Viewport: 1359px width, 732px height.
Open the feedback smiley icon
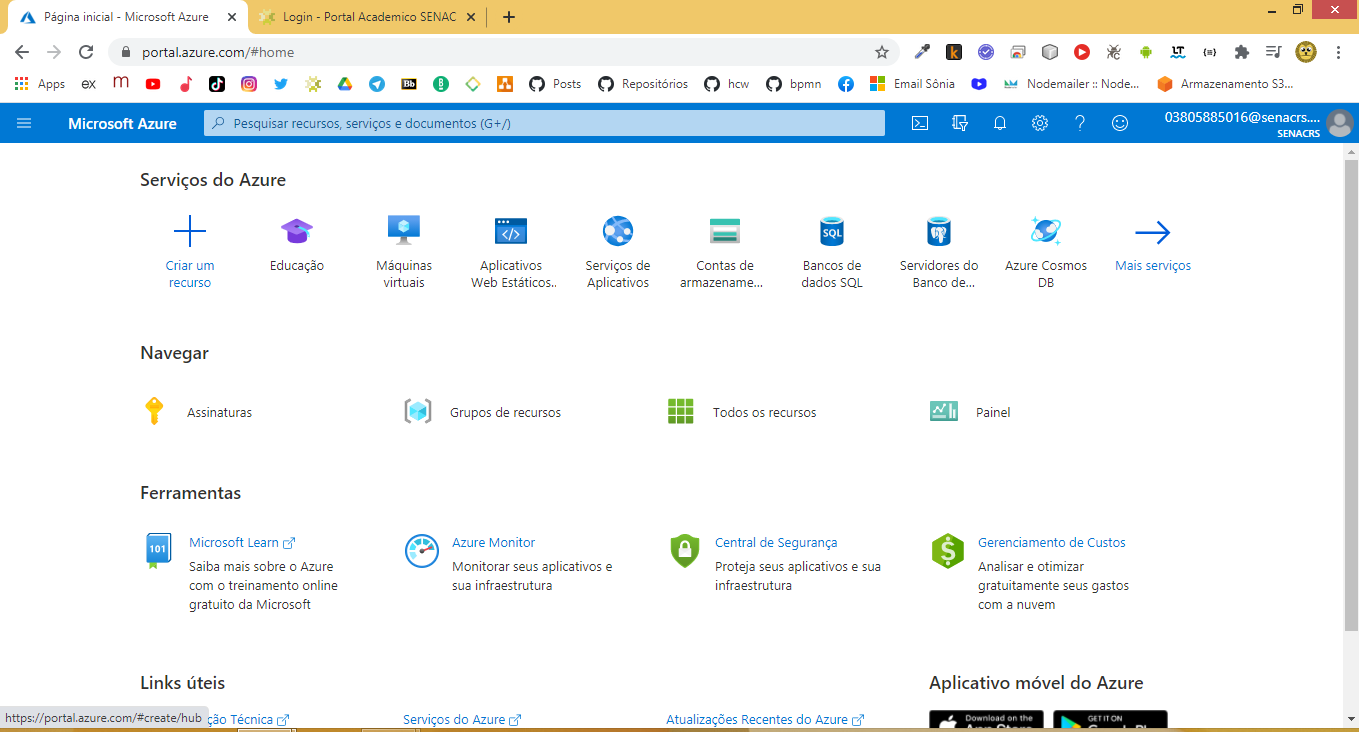pos(1120,123)
